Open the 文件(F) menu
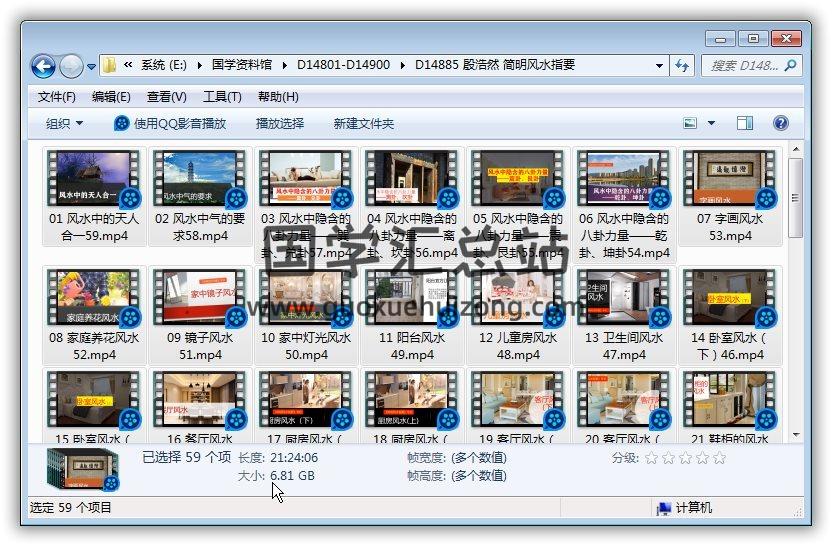Viewport: 832px width, 546px height. [57, 97]
